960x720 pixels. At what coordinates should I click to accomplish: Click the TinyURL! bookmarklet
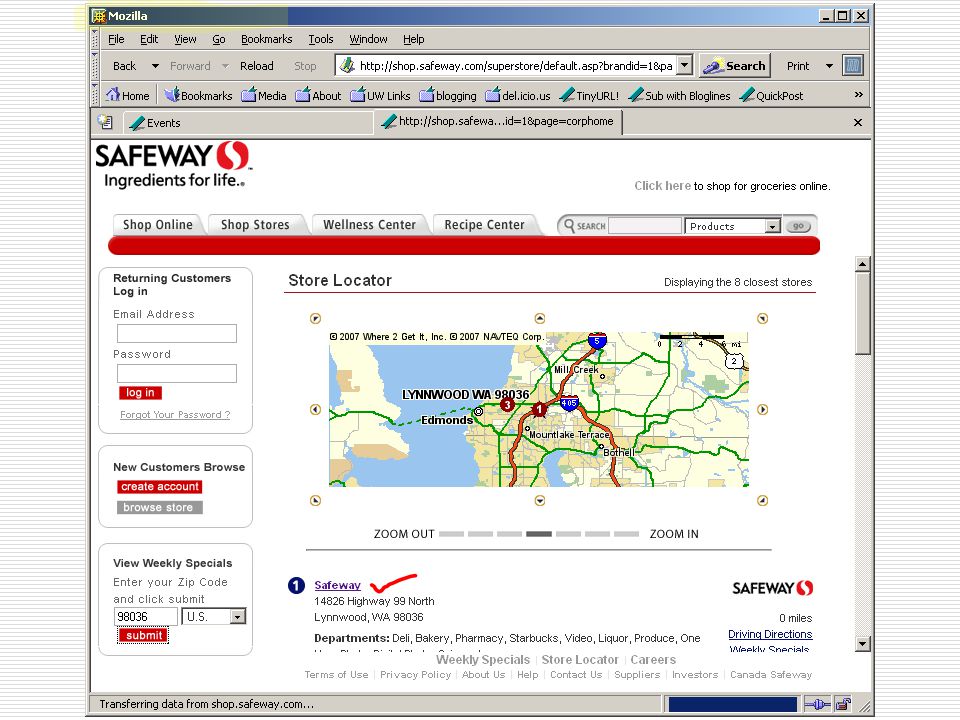(589, 96)
